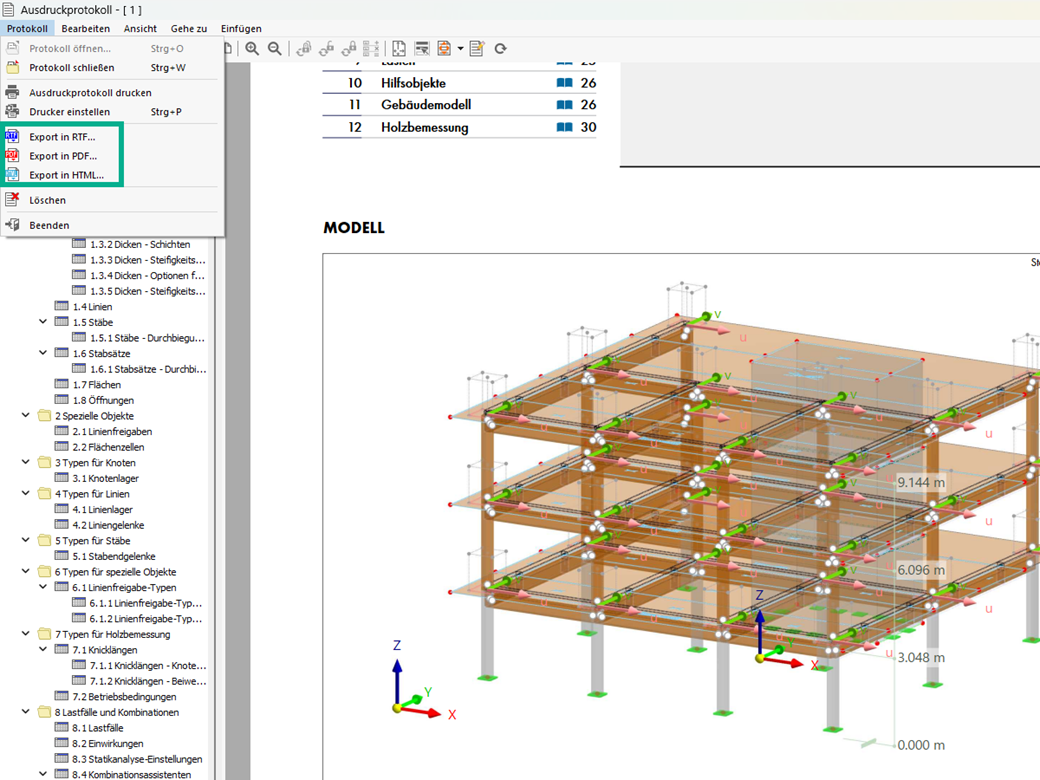This screenshot has width=1040, height=780.
Task: Click the refresh protocol icon in toolbar
Action: pyautogui.click(x=500, y=48)
